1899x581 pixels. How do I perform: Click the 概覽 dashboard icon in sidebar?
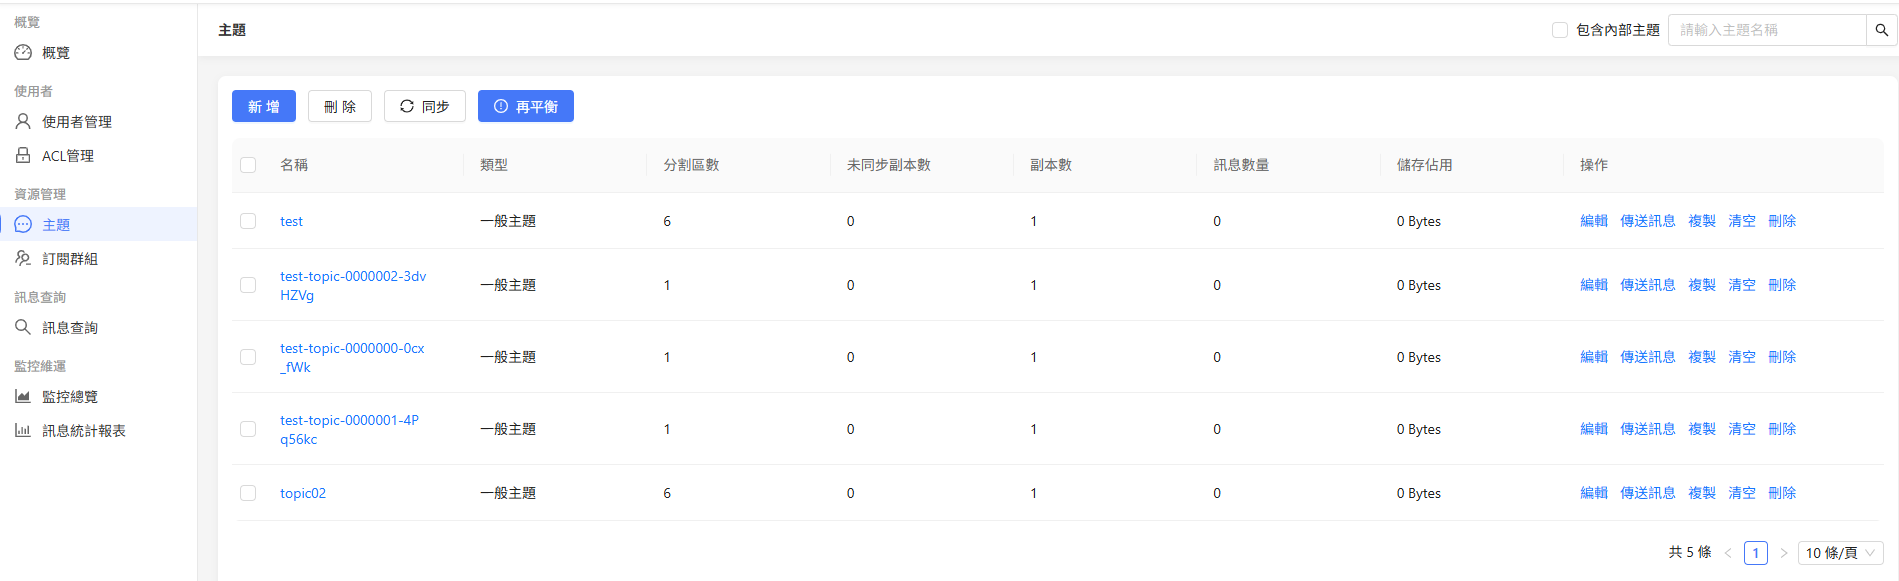[23, 52]
